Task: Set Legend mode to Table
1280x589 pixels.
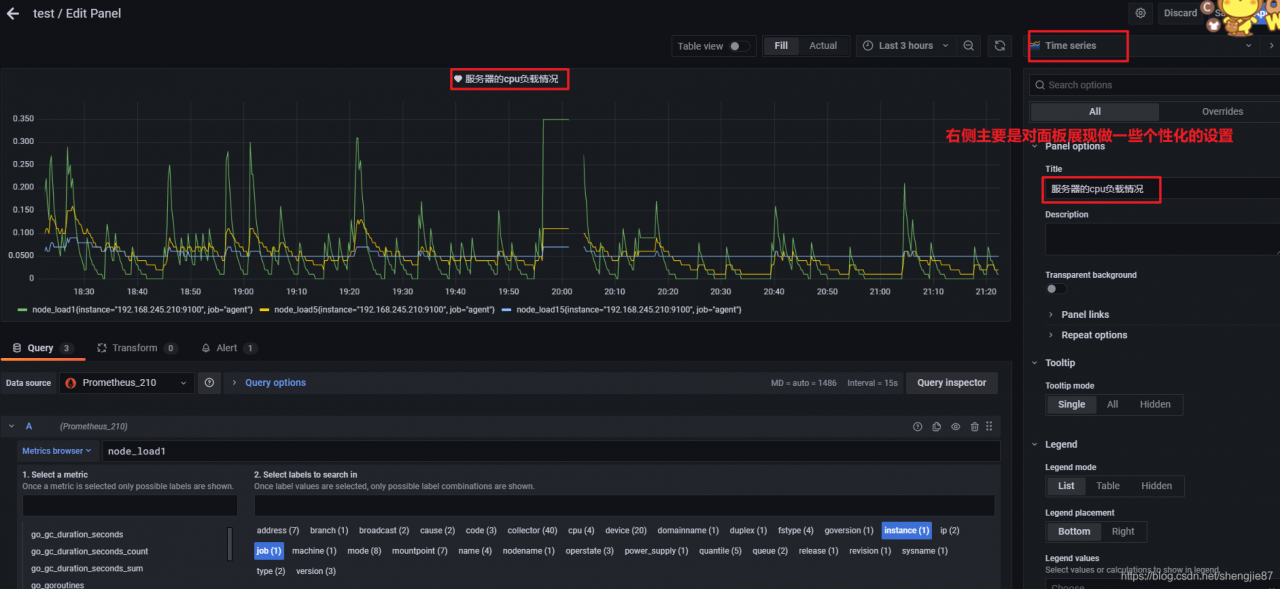Action: [1108, 486]
